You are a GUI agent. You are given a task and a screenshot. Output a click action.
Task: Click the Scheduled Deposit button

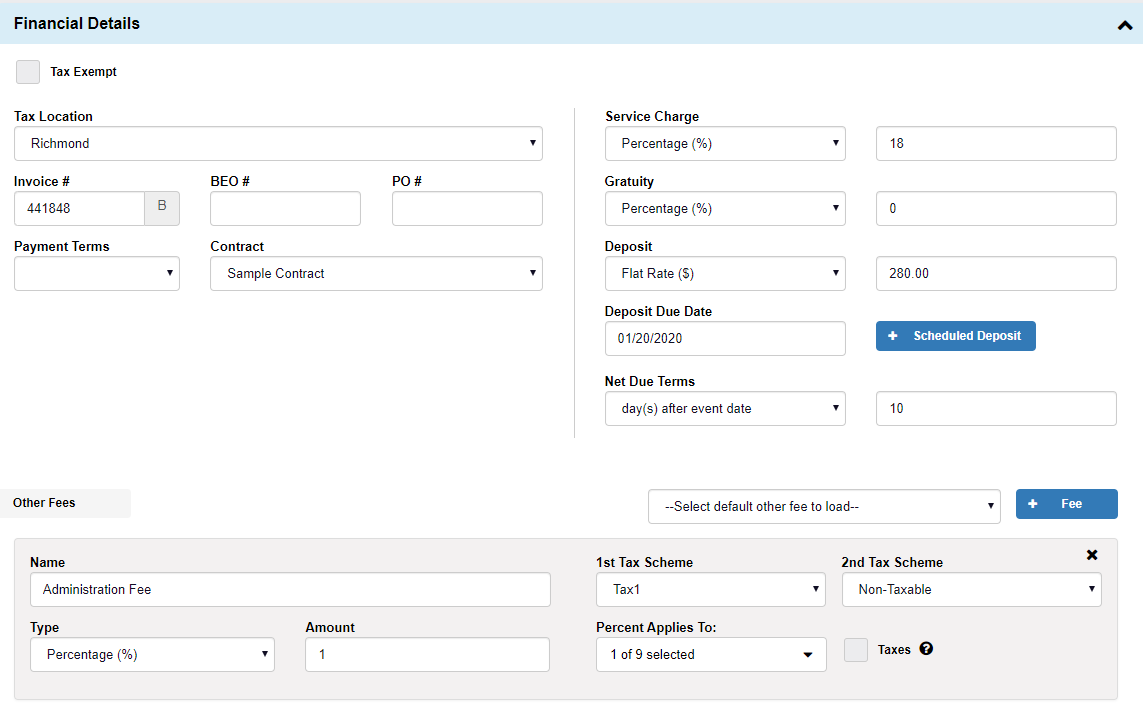(956, 336)
